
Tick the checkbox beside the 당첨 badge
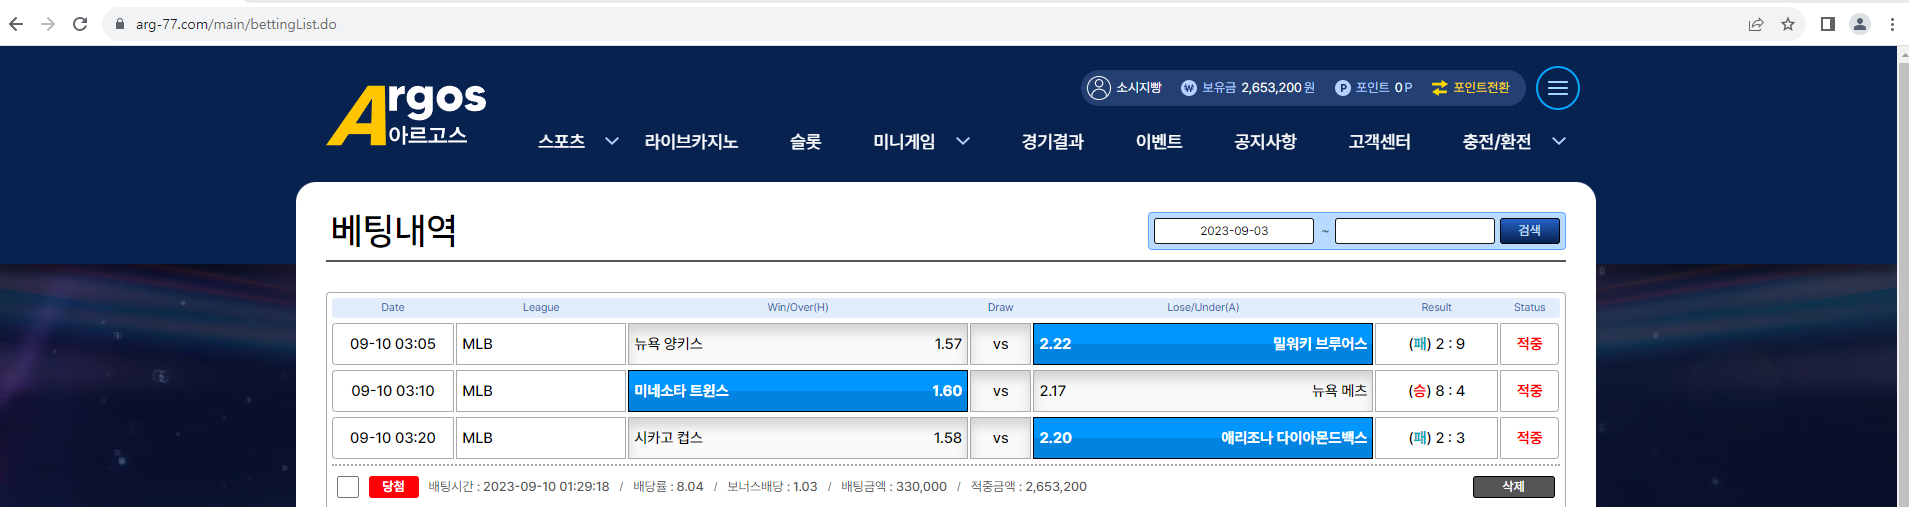(348, 487)
